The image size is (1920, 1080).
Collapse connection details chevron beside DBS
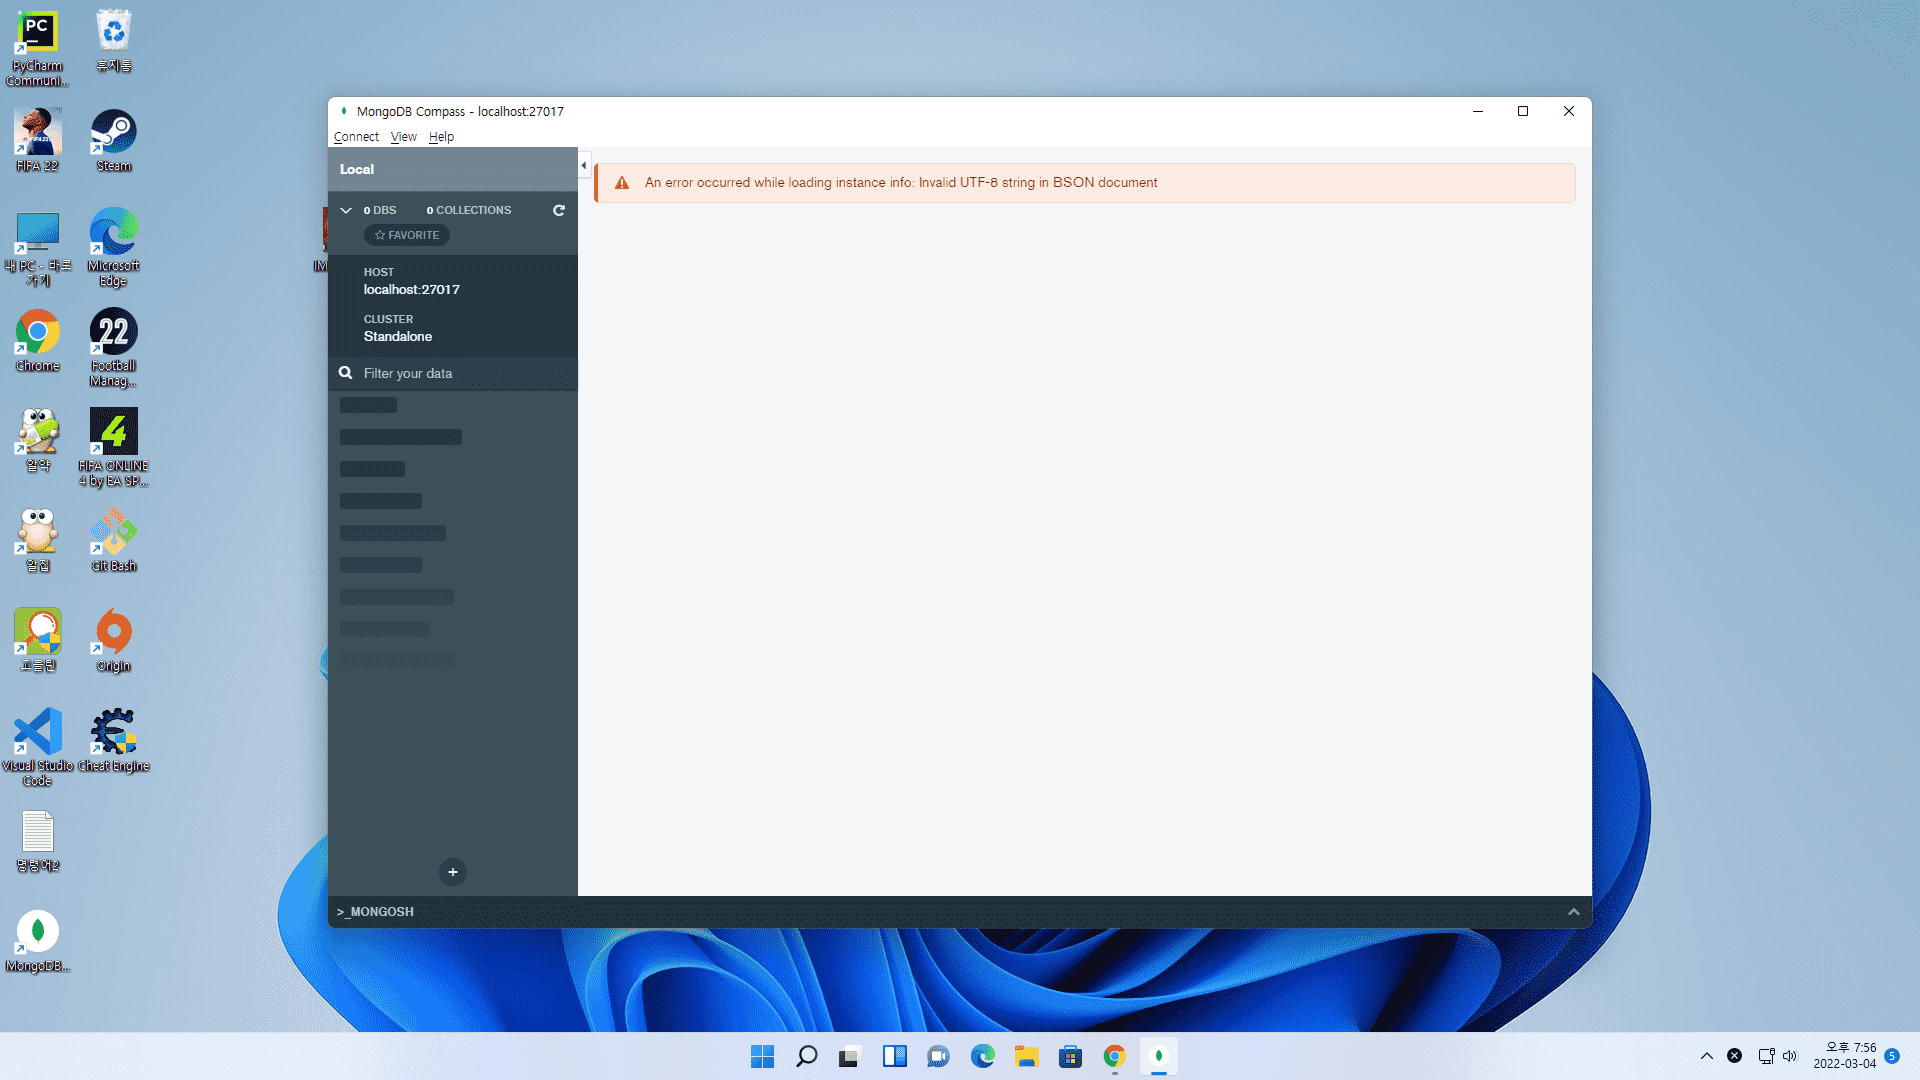click(346, 211)
